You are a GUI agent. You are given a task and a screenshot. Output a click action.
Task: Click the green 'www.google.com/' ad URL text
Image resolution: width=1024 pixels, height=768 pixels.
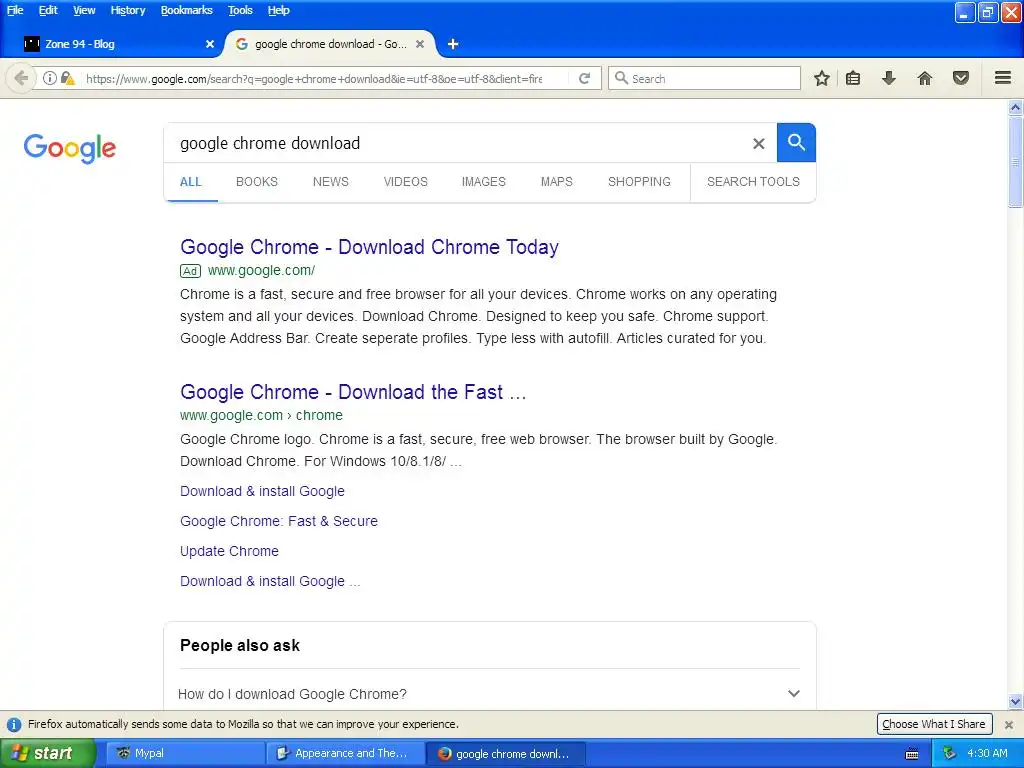coord(261,270)
